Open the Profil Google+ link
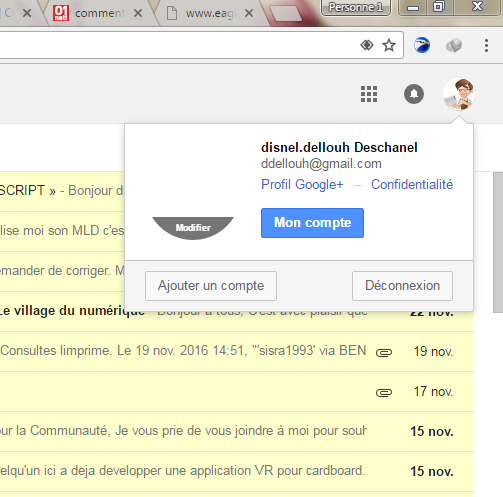The image size is (503, 497). [x=302, y=184]
